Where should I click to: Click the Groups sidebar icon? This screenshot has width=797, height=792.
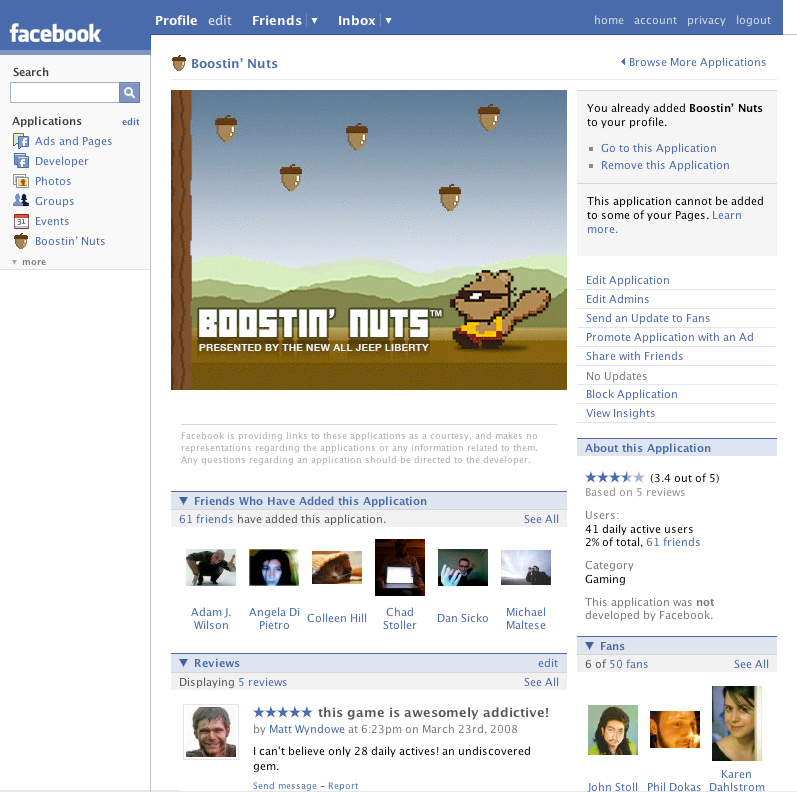coord(21,200)
